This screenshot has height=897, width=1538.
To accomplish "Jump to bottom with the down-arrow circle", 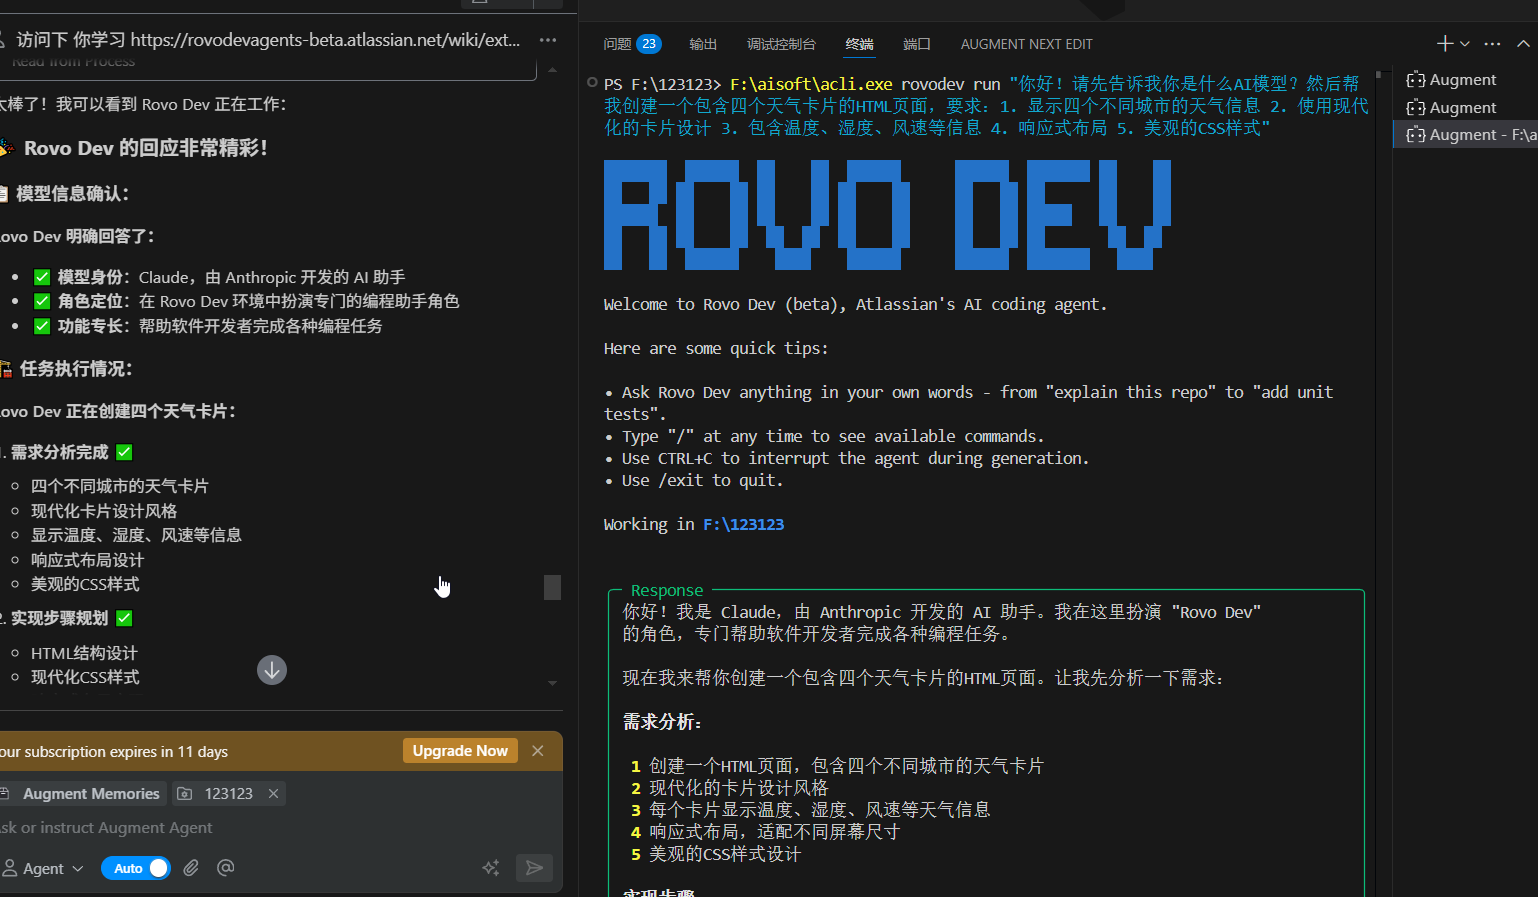I will click(x=272, y=670).
